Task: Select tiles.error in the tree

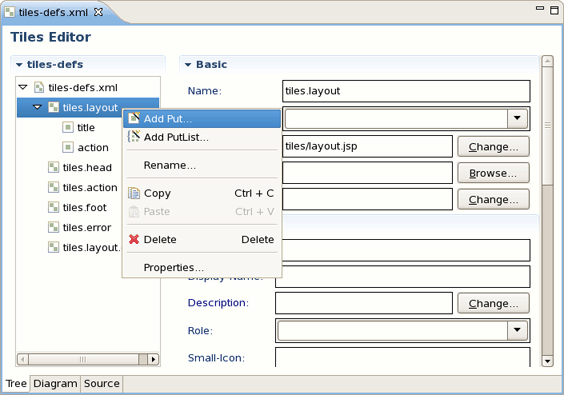Action: click(x=87, y=228)
